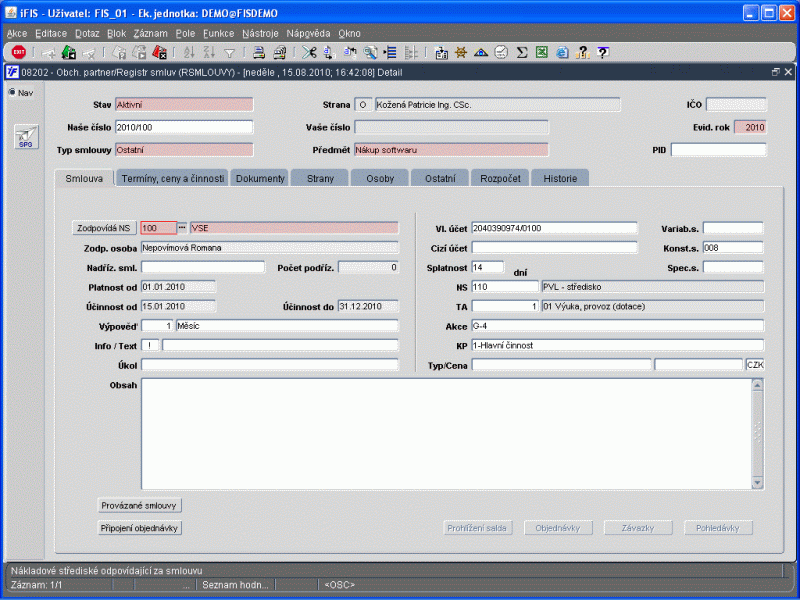The image size is (800, 600).
Task: Open the Záznam menu
Action: pos(150,33)
